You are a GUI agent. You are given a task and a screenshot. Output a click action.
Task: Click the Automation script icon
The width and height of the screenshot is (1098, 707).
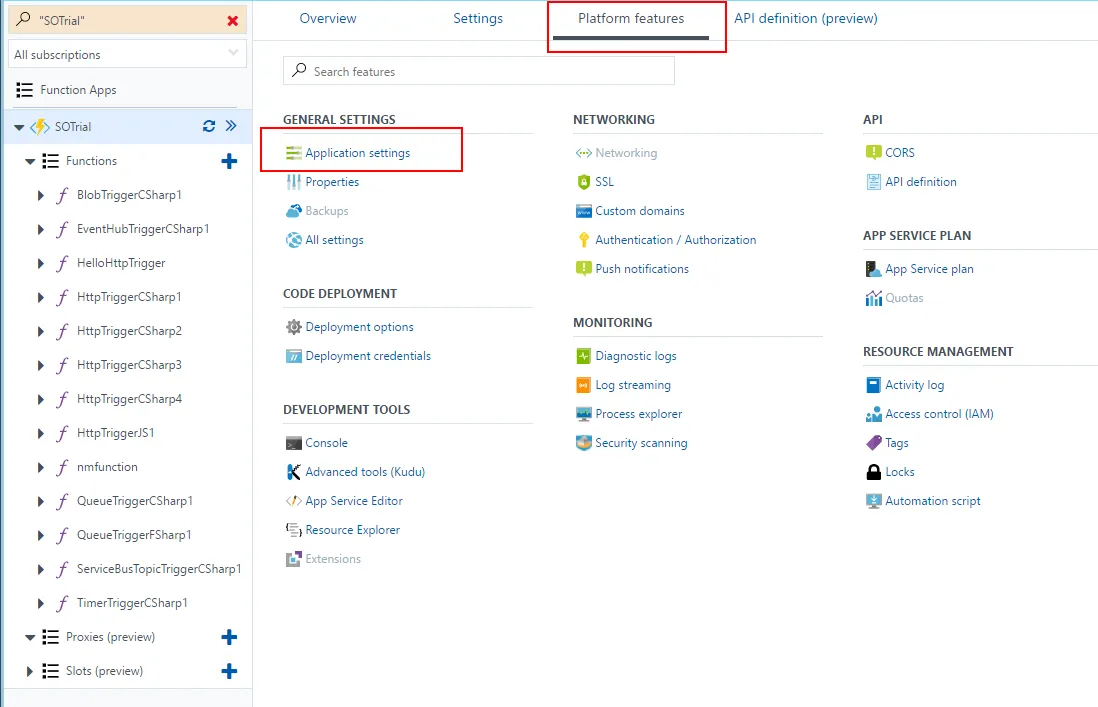[873, 501]
